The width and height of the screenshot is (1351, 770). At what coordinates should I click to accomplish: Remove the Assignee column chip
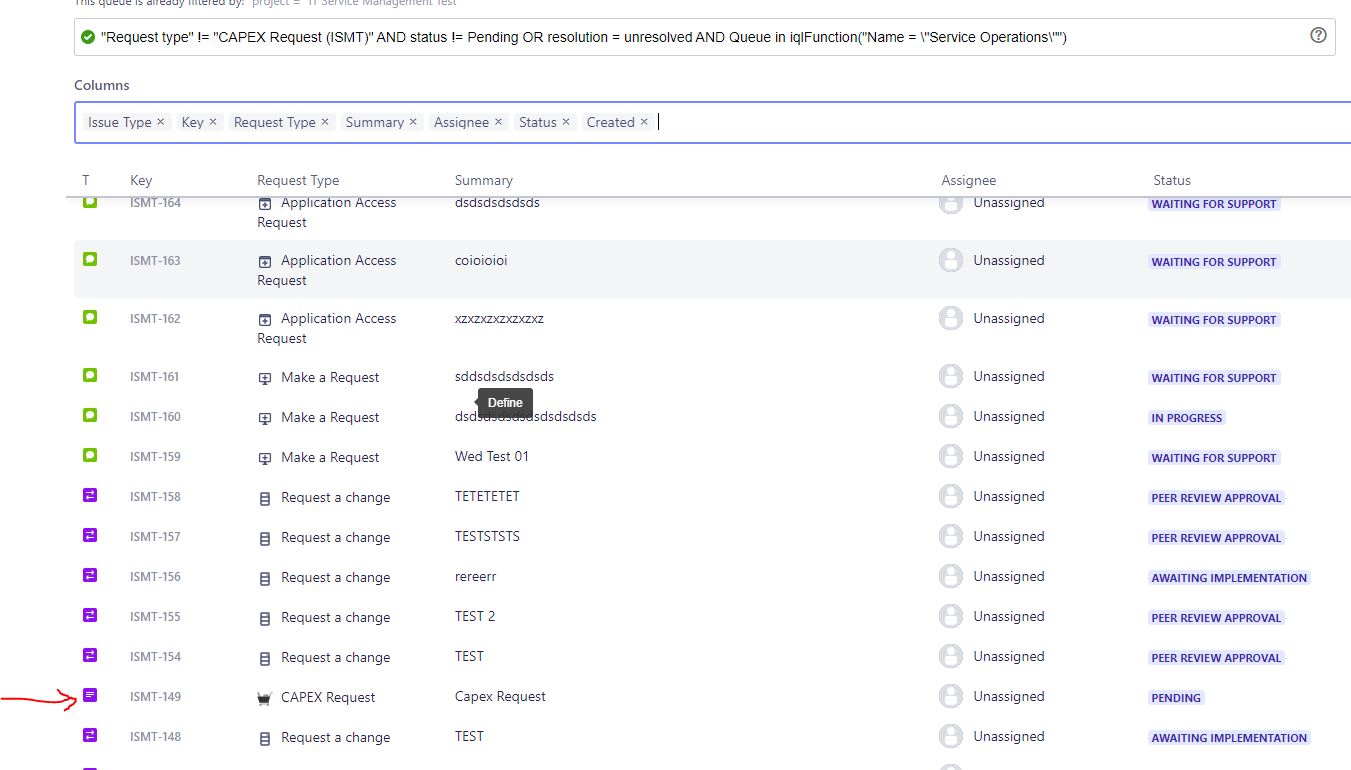coord(498,121)
